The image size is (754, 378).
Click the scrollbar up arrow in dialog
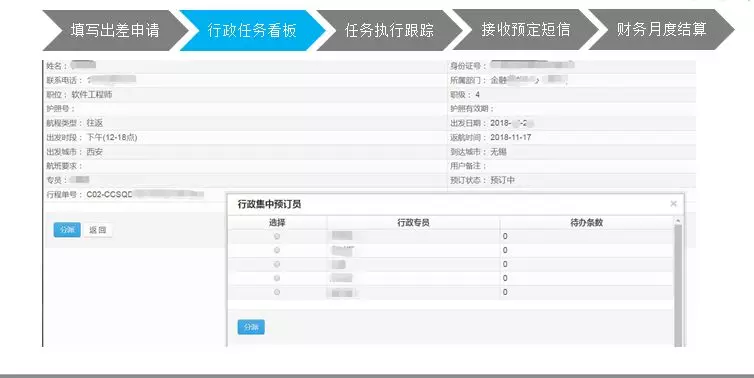tap(678, 221)
